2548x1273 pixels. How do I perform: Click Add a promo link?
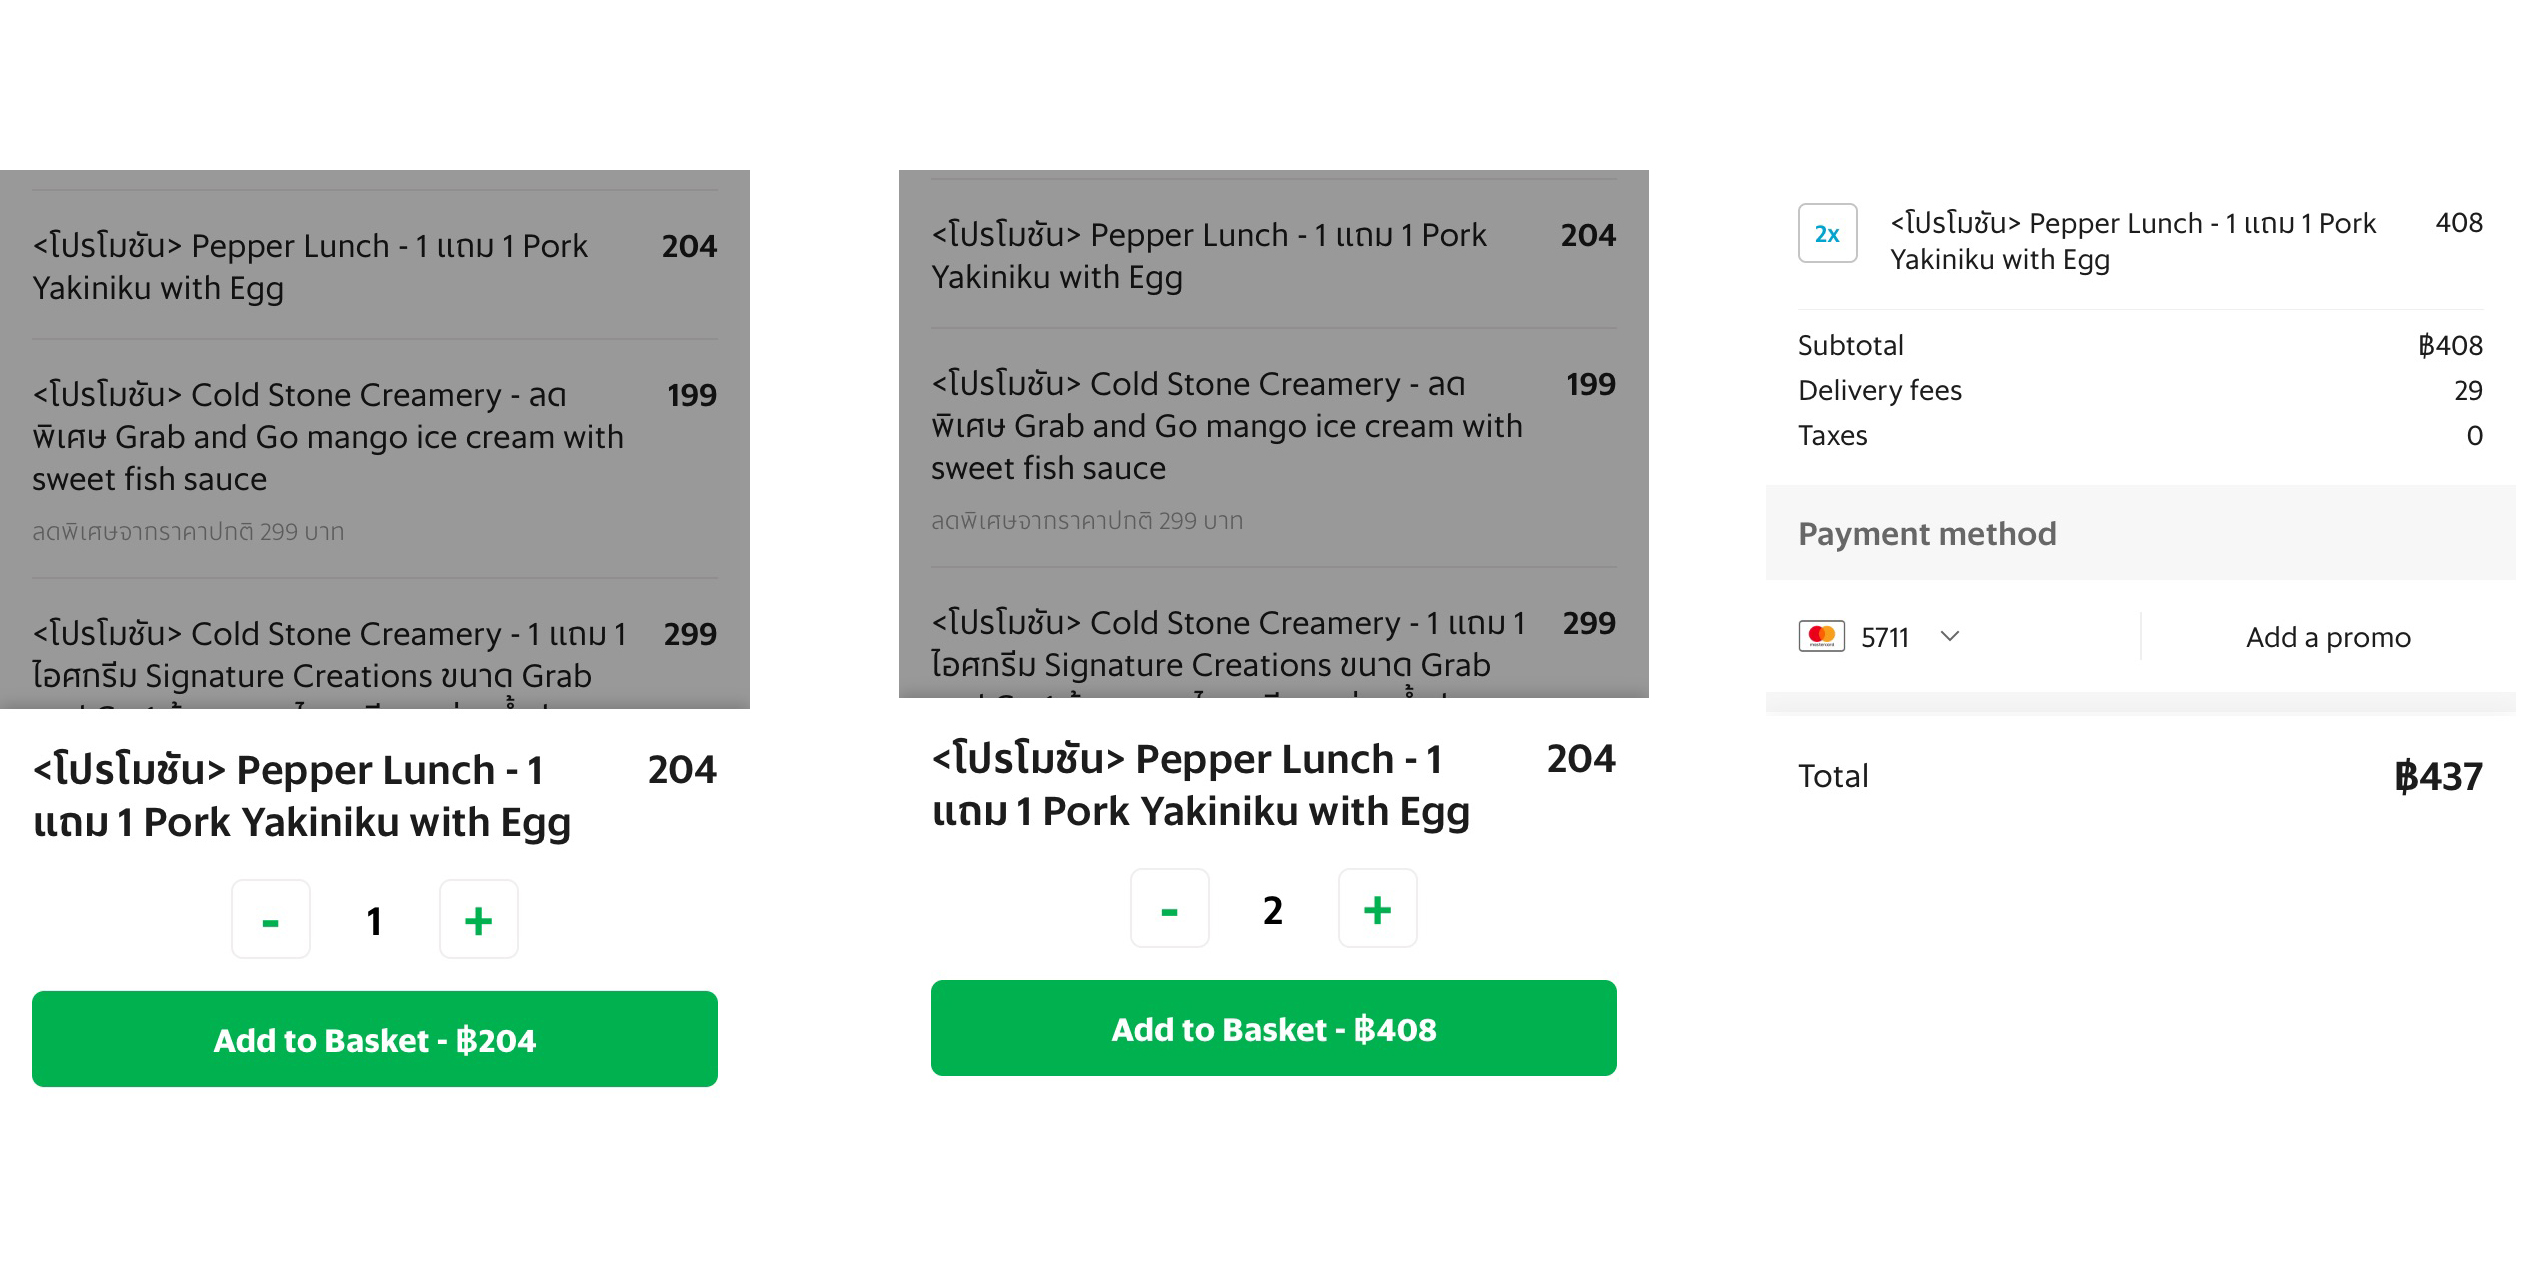pos(2328,637)
